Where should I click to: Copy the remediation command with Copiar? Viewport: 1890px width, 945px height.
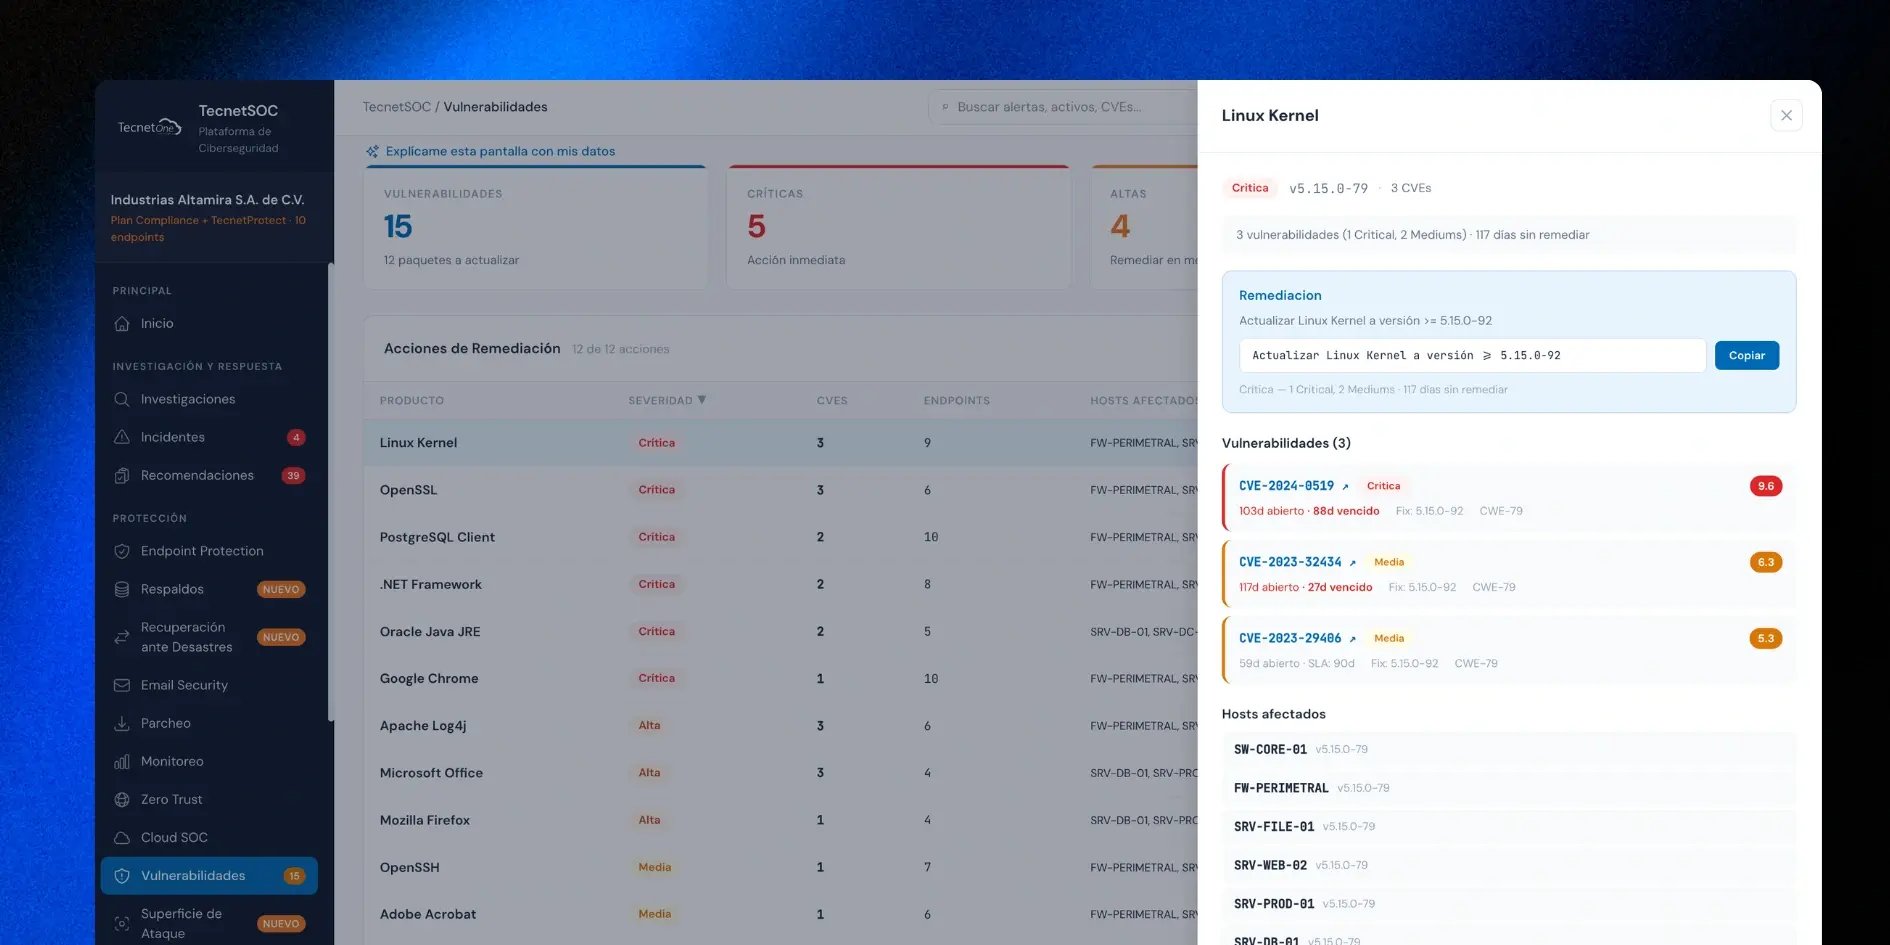tap(1746, 356)
